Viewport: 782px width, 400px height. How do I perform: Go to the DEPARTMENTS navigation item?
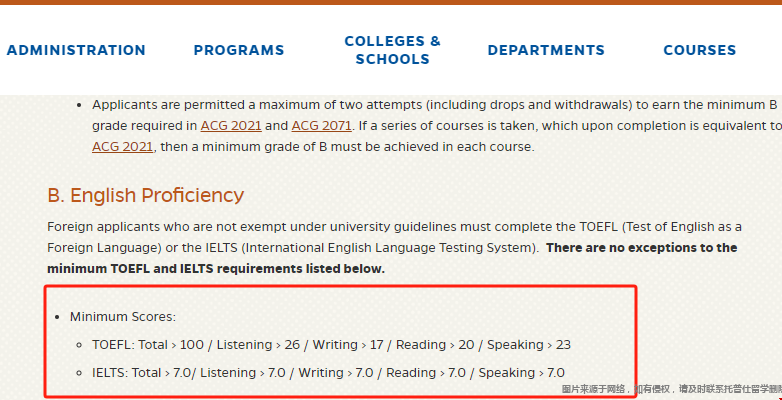(x=546, y=50)
